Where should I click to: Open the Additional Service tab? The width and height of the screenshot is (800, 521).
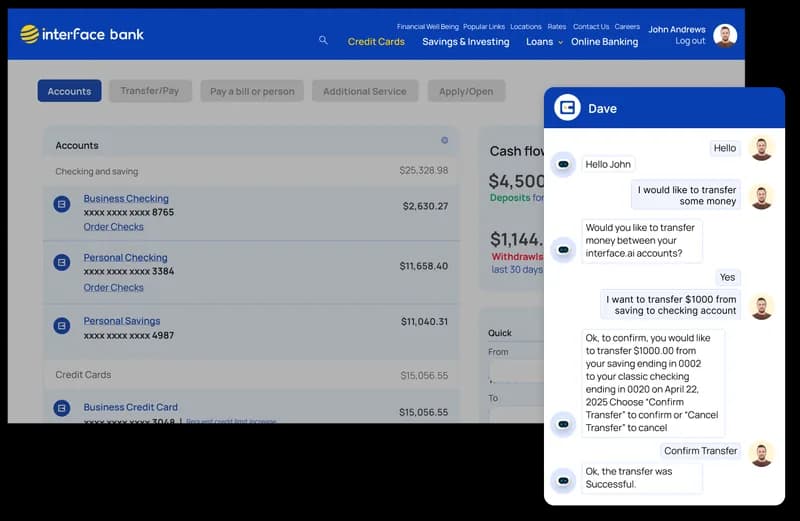pyautogui.click(x=365, y=91)
